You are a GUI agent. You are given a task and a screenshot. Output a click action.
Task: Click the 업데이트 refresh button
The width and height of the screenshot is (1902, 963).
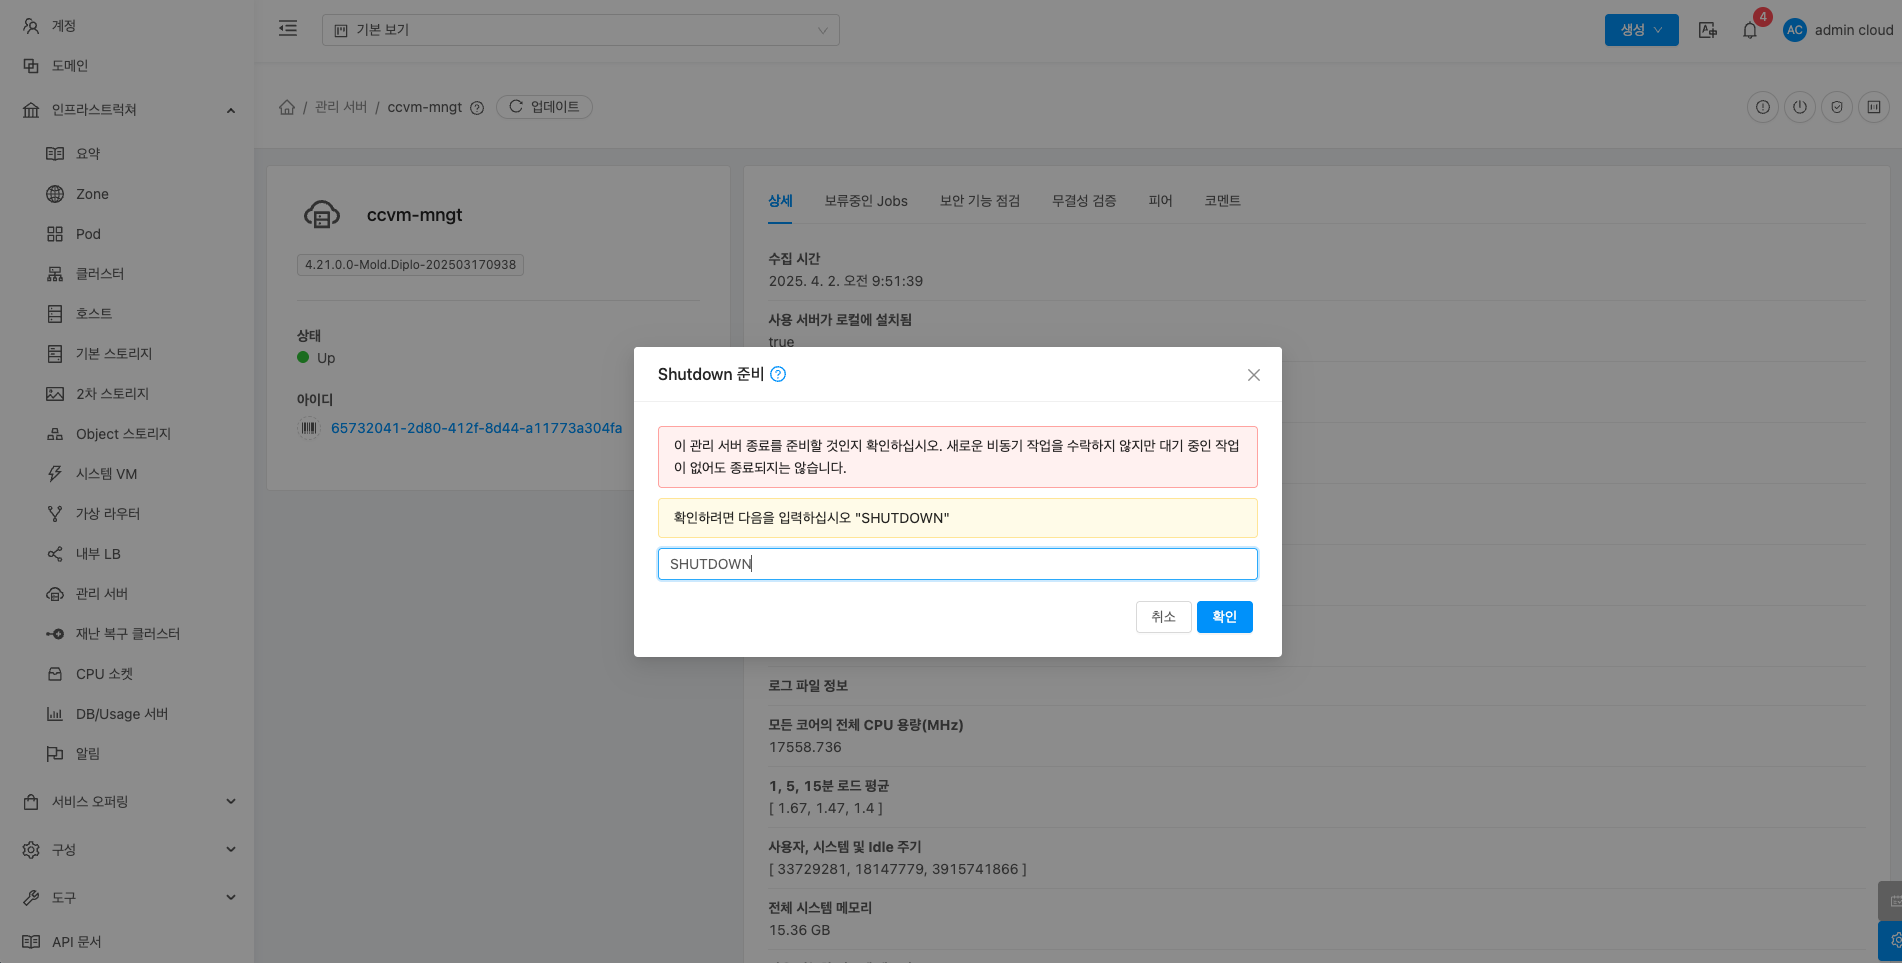pyautogui.click(x=544, y=107)
